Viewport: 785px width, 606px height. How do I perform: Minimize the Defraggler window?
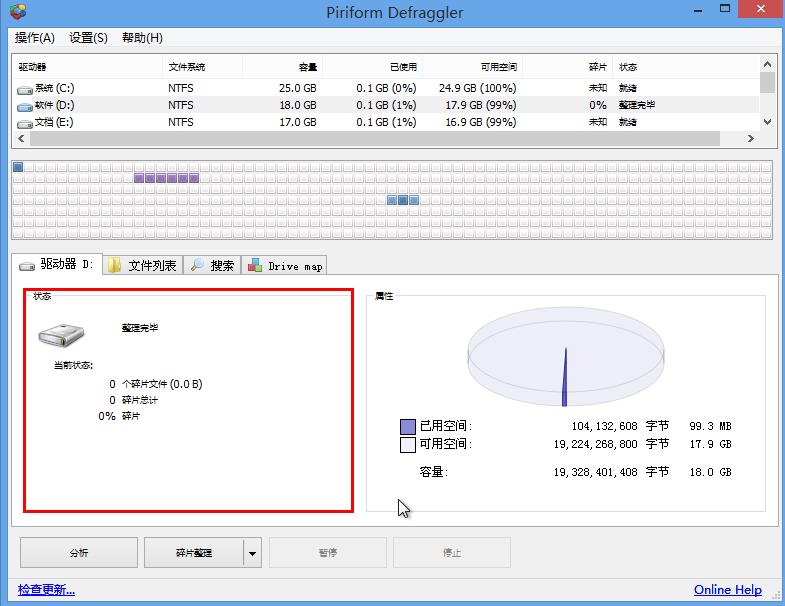click(x=698, y=10)
